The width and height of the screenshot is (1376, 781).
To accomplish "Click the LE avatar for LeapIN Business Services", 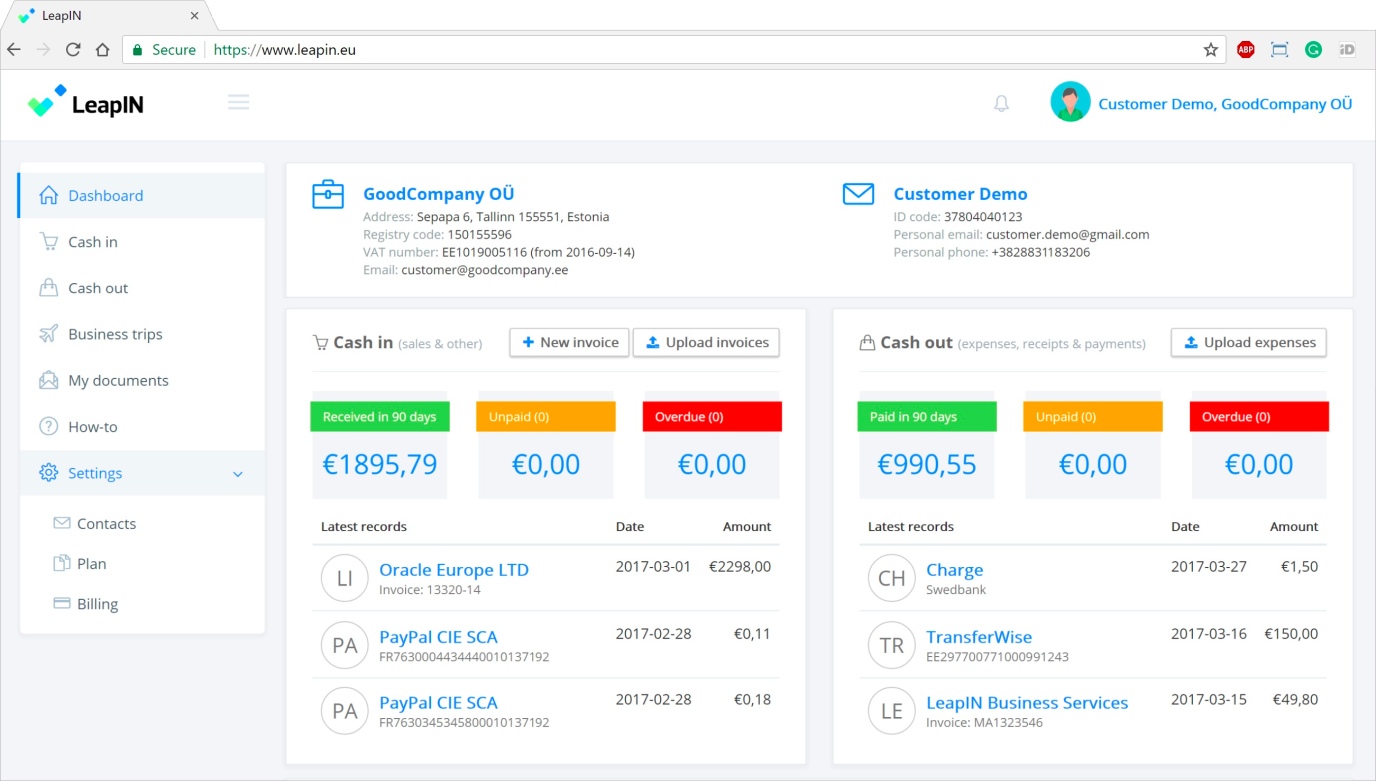I will 892,711.
